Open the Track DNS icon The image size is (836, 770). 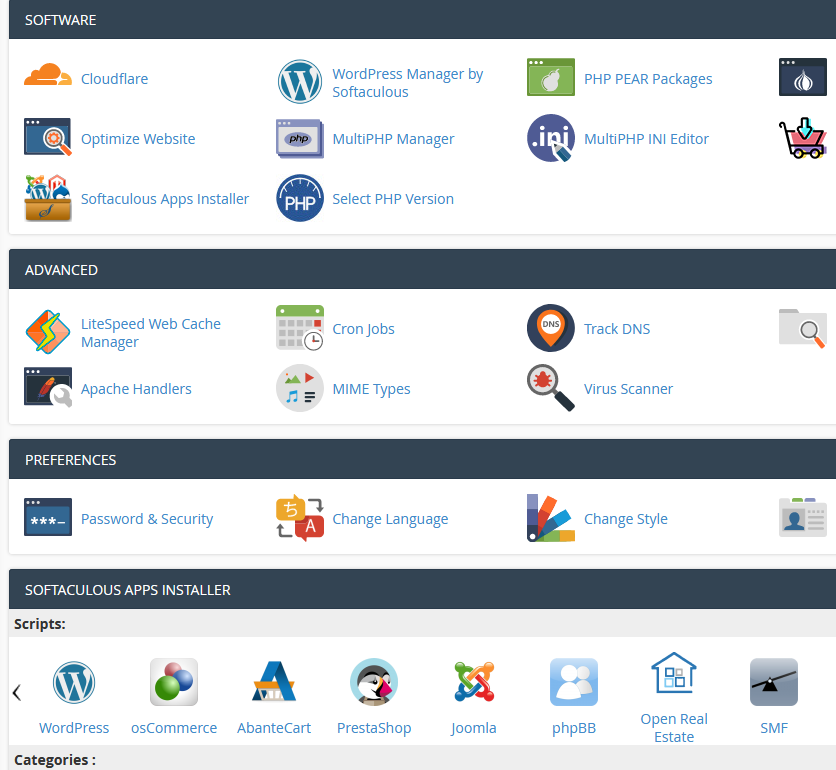[550, 328]
